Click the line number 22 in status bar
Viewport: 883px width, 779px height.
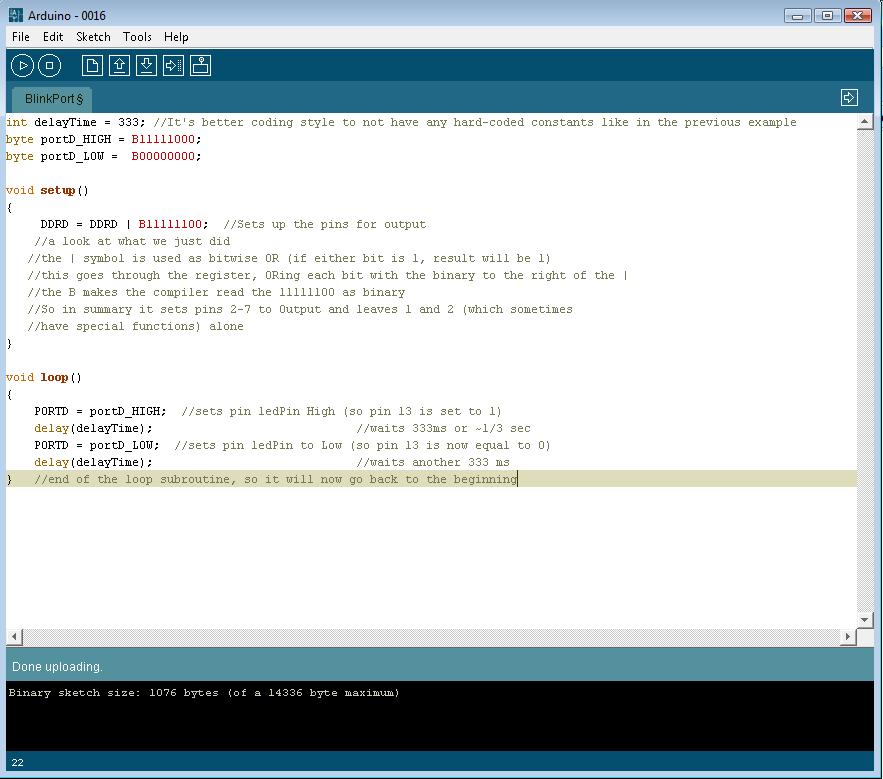click(17, 763)
